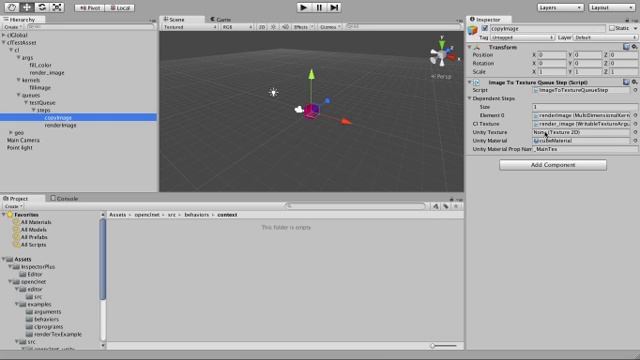This screenshot has height=360, width=640.
Task: Select render_image in the Hierarchy
Action: coord(47,73)
